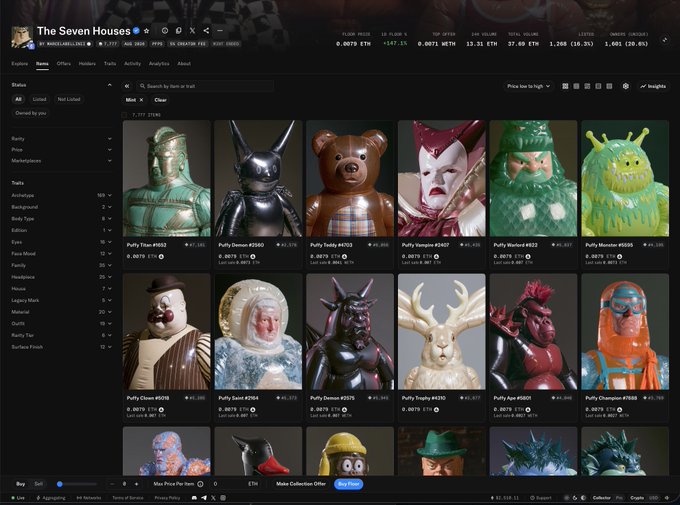Expand the Material trait

[x=61, y=312]
